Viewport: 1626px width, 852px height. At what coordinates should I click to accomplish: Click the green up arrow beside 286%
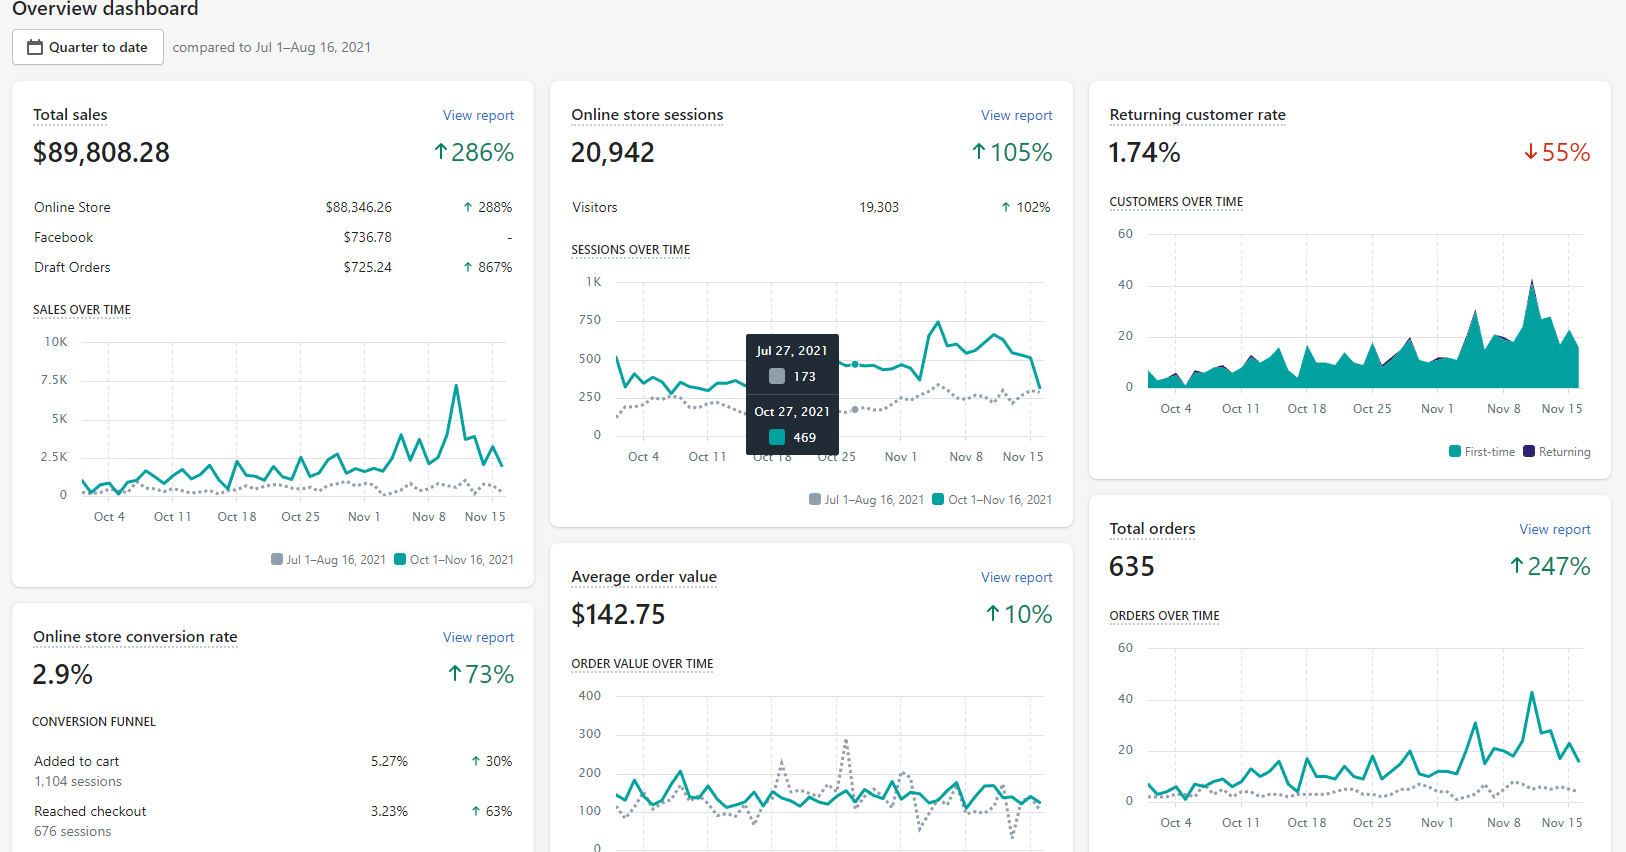tap(440, 152)
